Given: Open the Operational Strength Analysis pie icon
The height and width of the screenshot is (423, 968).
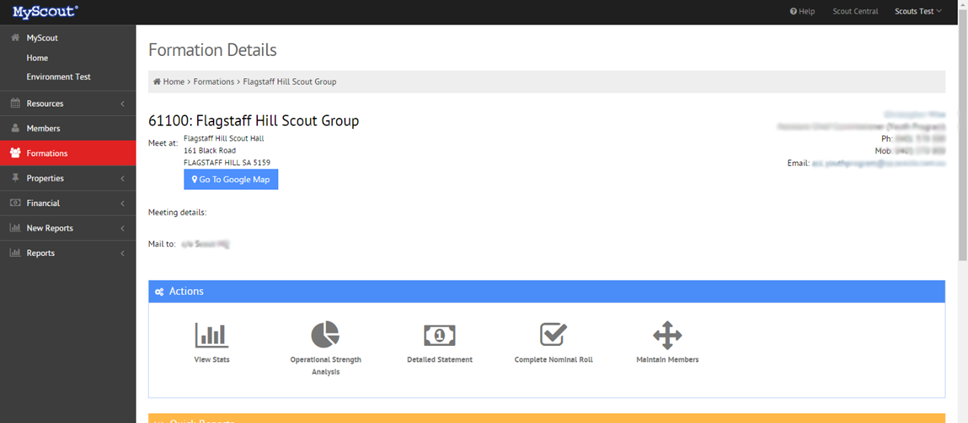Looking at the screenshot, I should 325,335.
